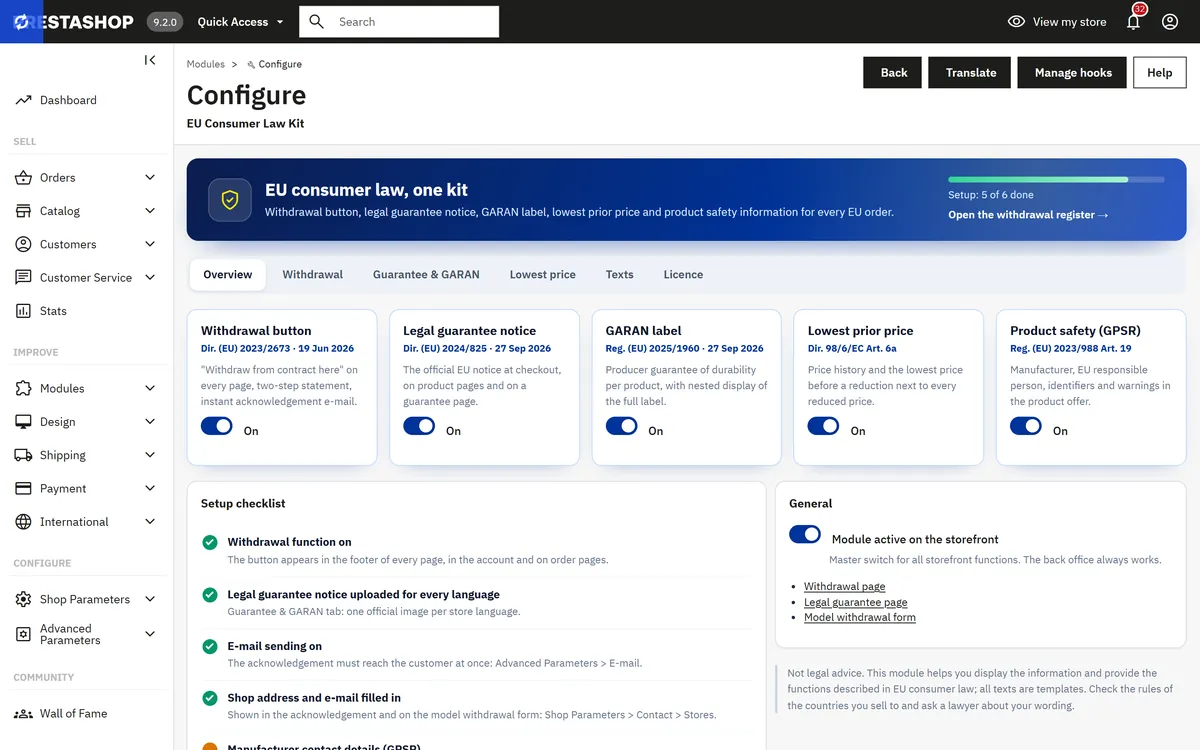1200x750 pixels.
Task: Open notifications bell icon
Action: pyautogui.click(x=1133, y=21)
